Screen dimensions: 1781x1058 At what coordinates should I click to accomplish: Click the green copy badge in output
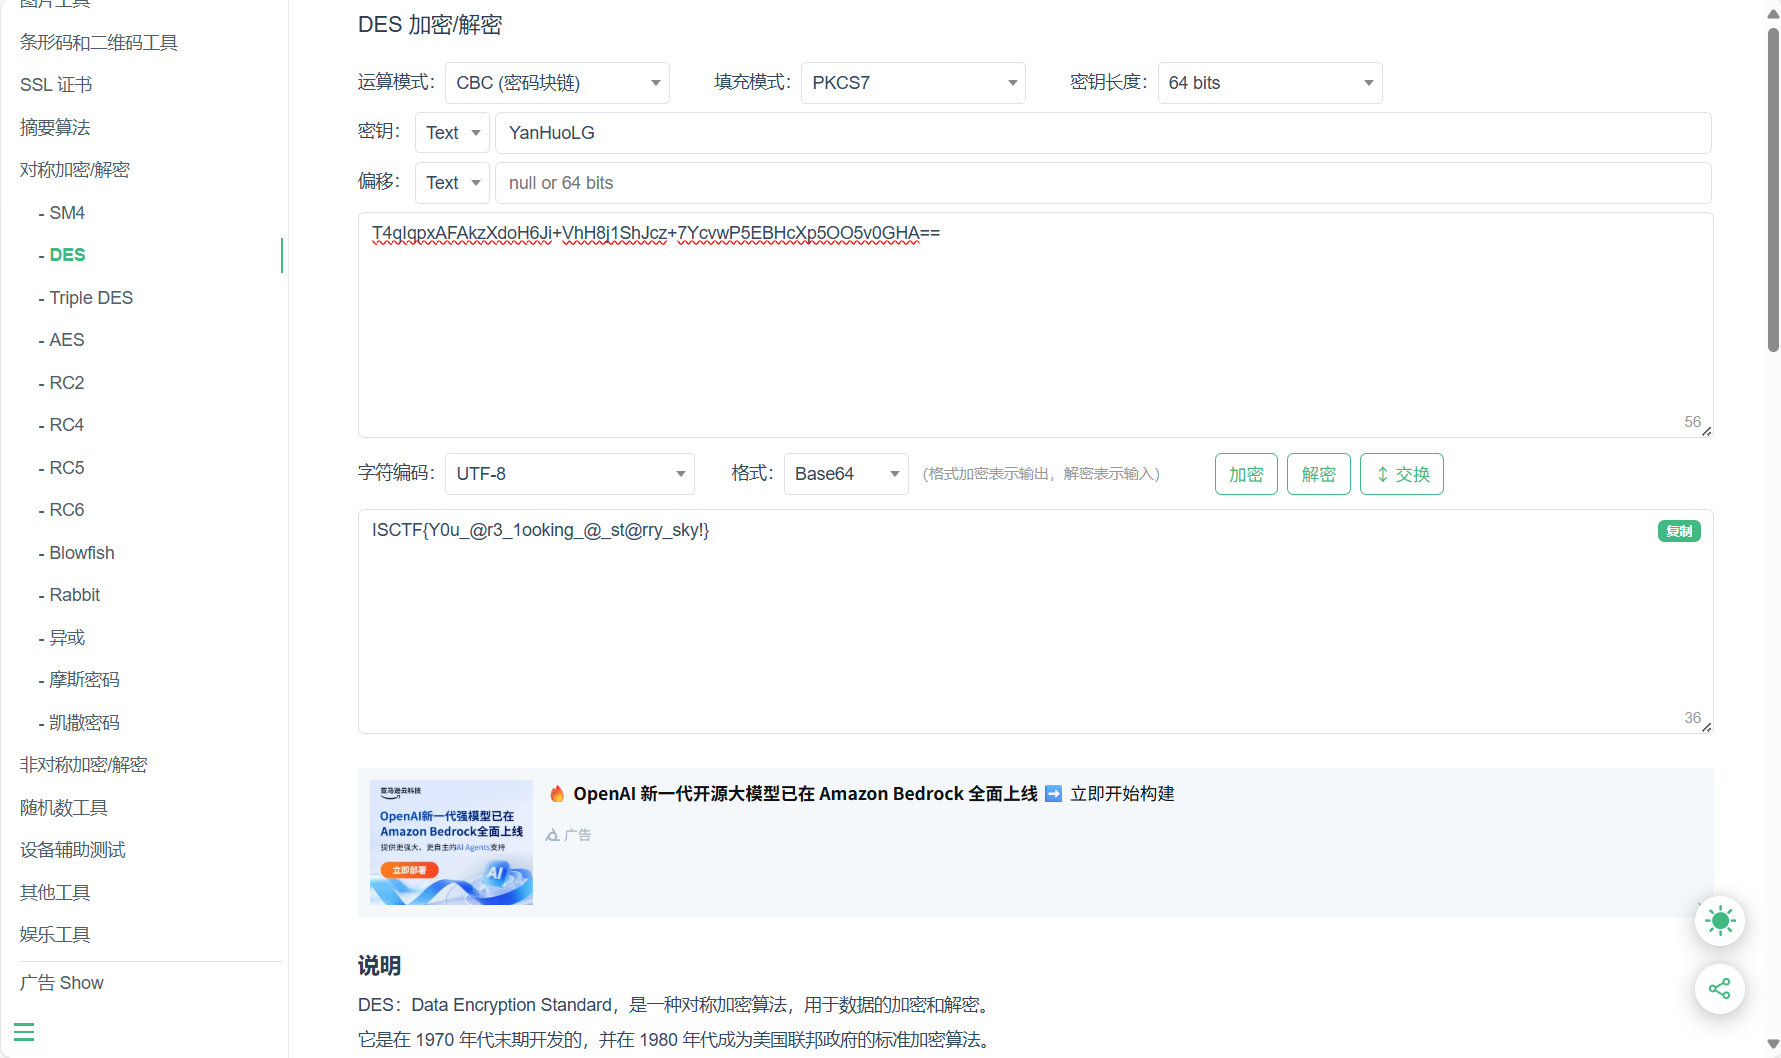click(x=1678, y=531)
